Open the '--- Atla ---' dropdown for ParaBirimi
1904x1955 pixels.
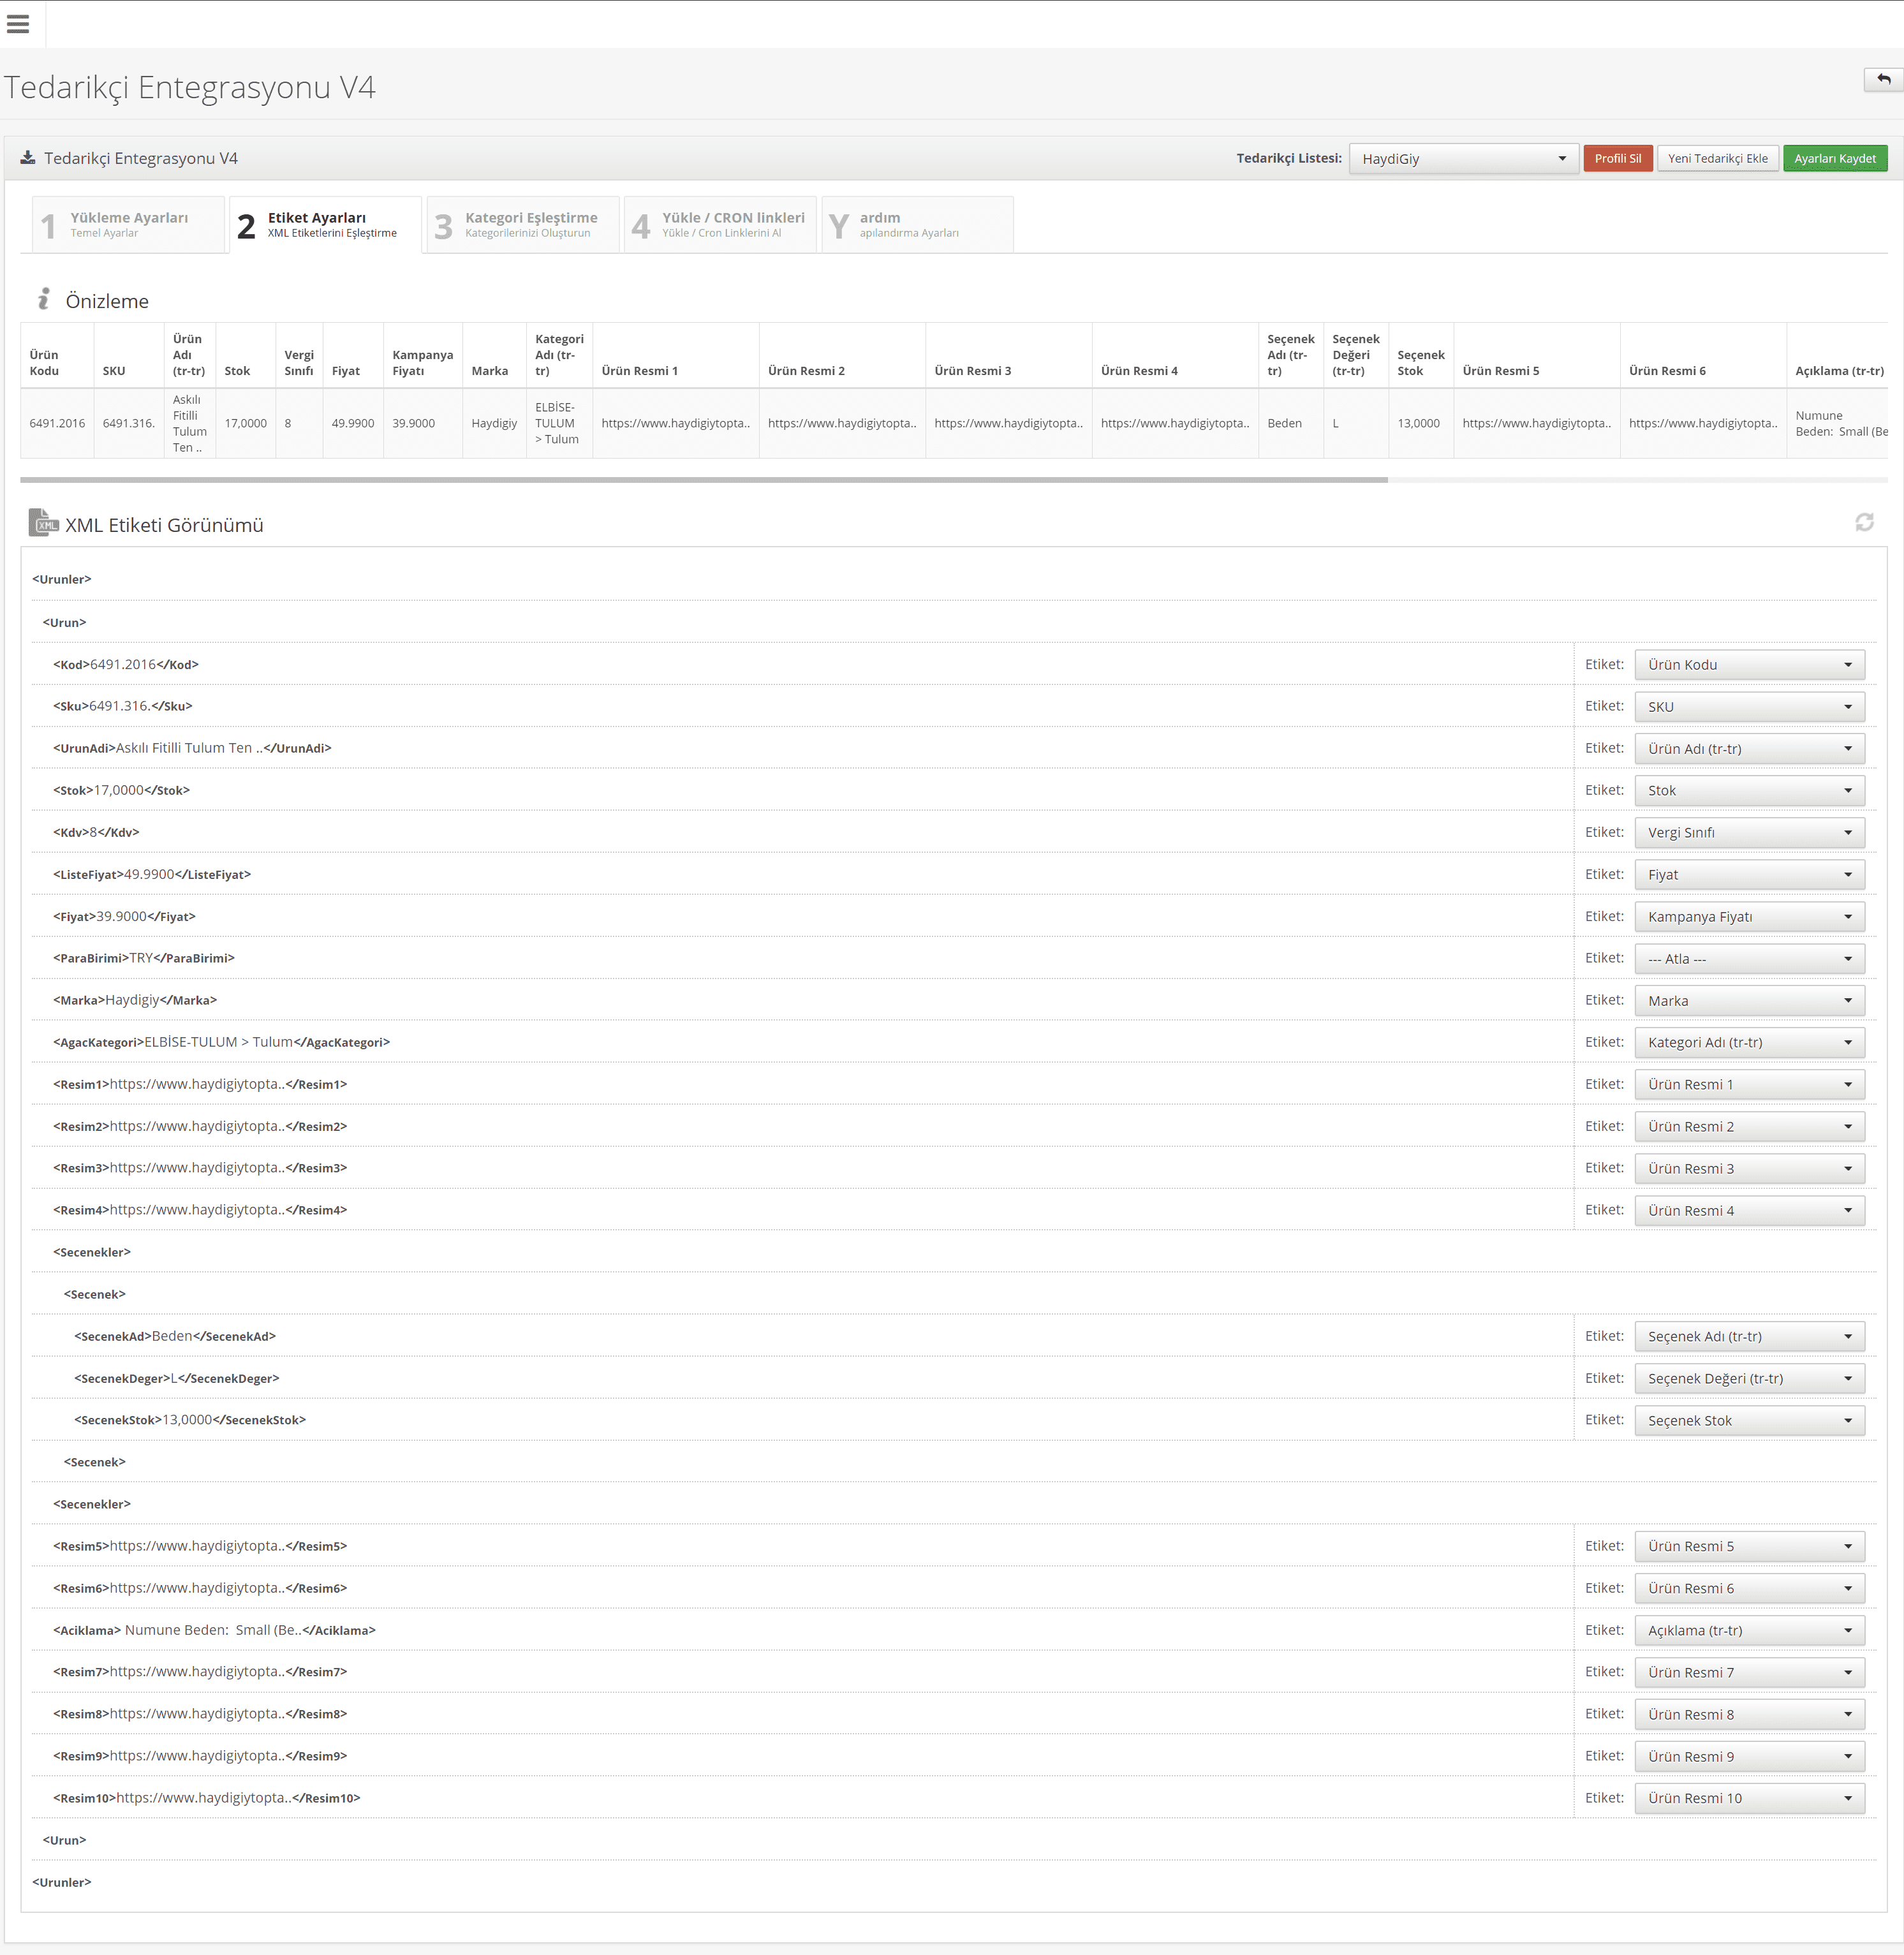pos(1749,959)
